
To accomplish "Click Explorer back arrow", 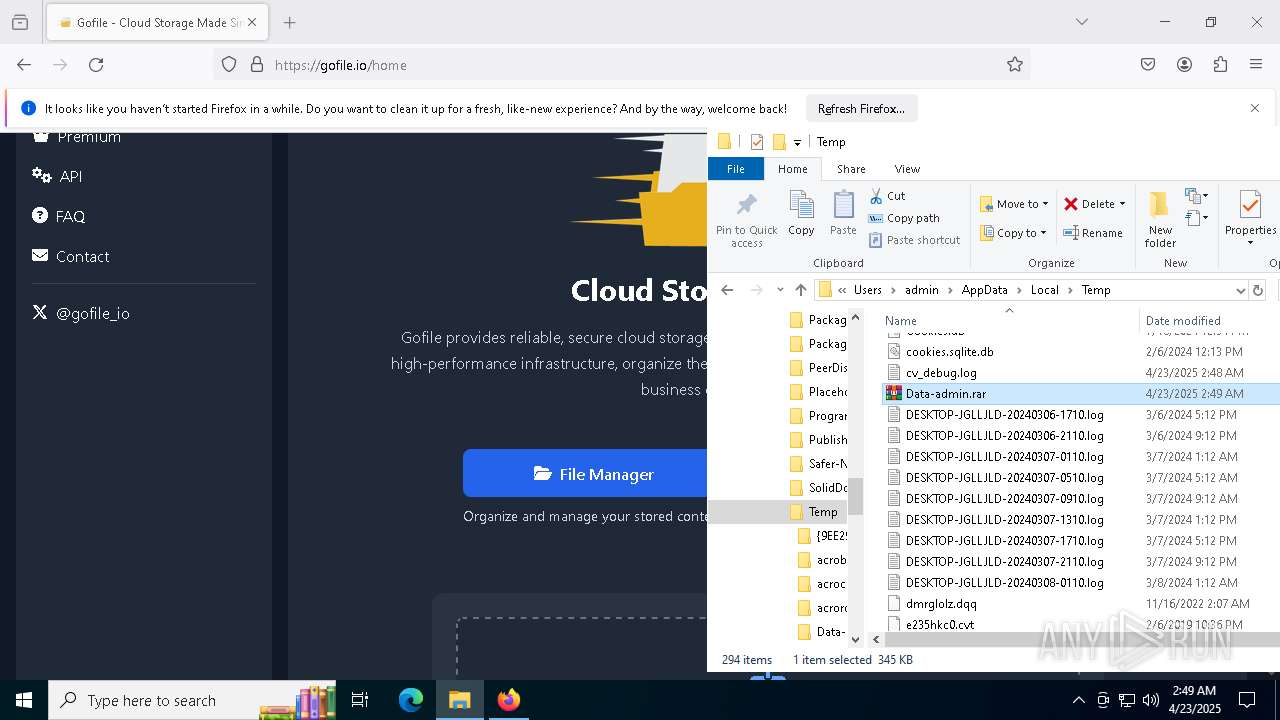I will click(x=727, y=290).
